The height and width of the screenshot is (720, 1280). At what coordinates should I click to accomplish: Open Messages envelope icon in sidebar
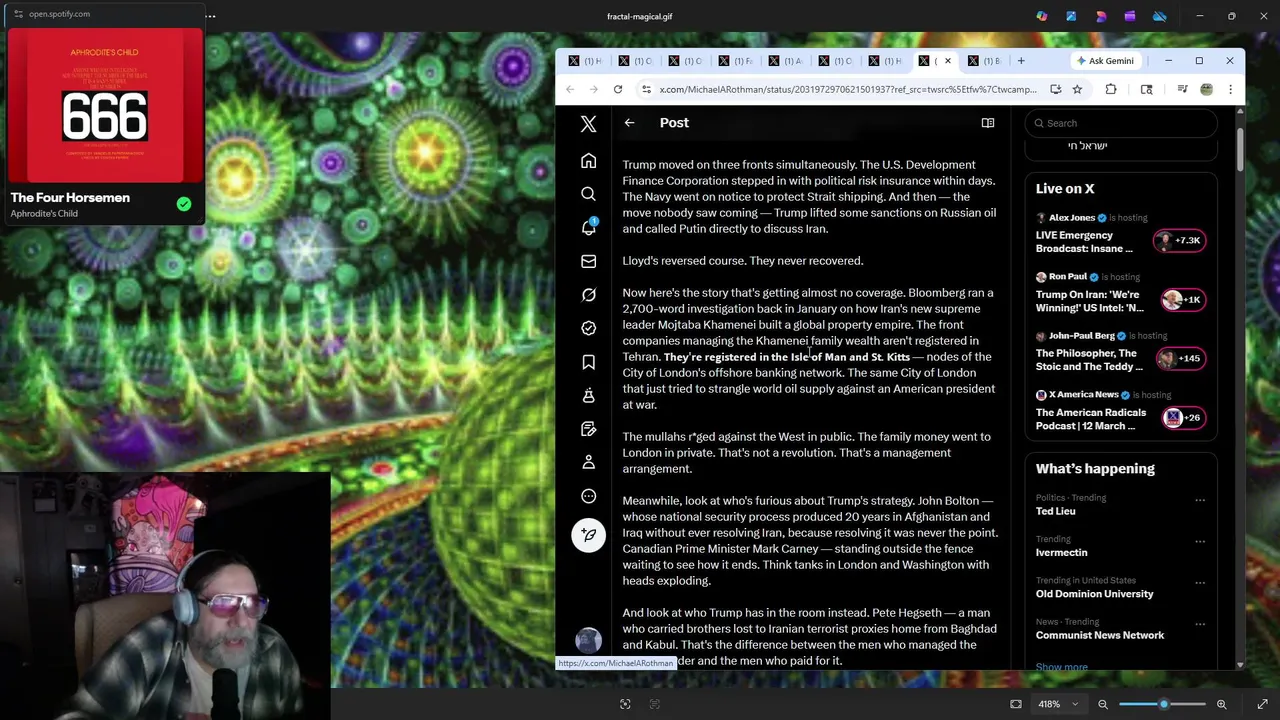click(x=588, y=261)
